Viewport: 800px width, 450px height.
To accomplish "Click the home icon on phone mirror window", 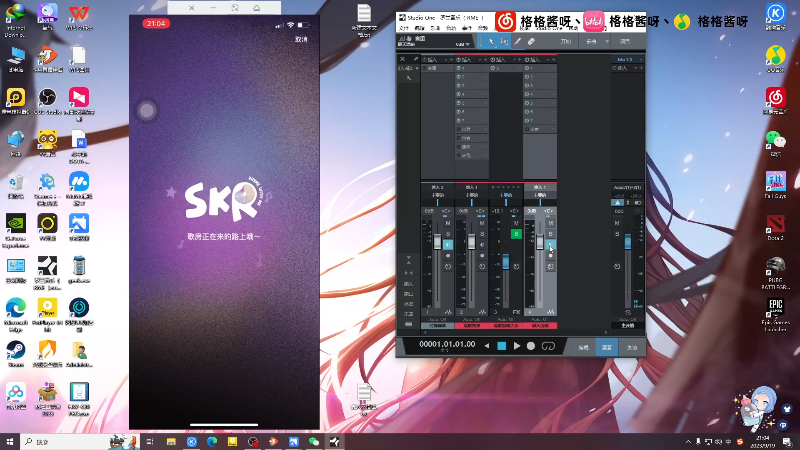I will 257,8.
